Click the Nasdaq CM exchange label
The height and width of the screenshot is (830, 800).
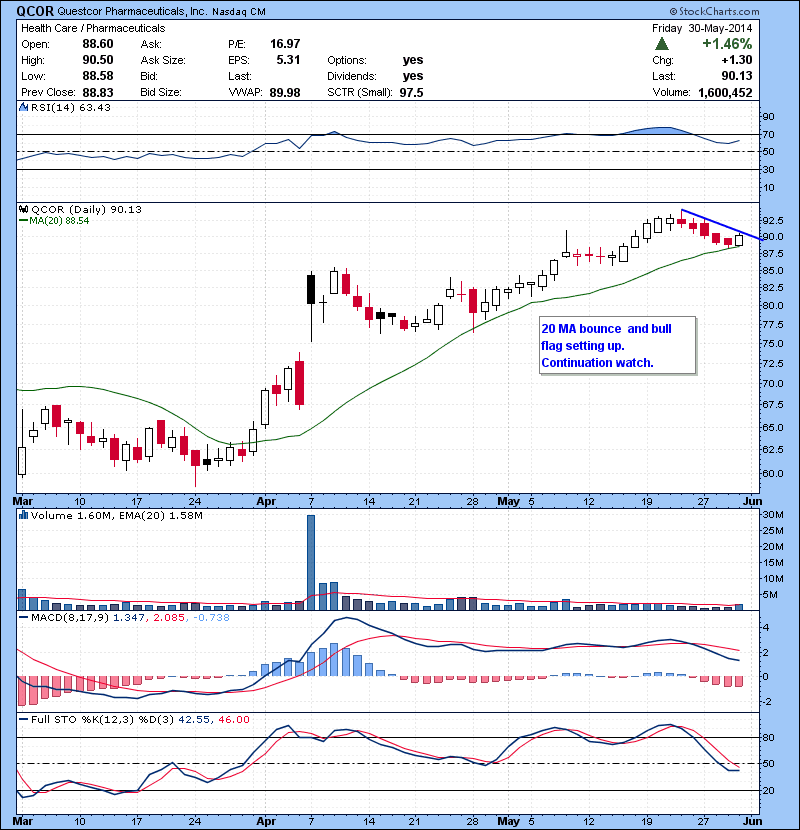(x=239, y=12)
